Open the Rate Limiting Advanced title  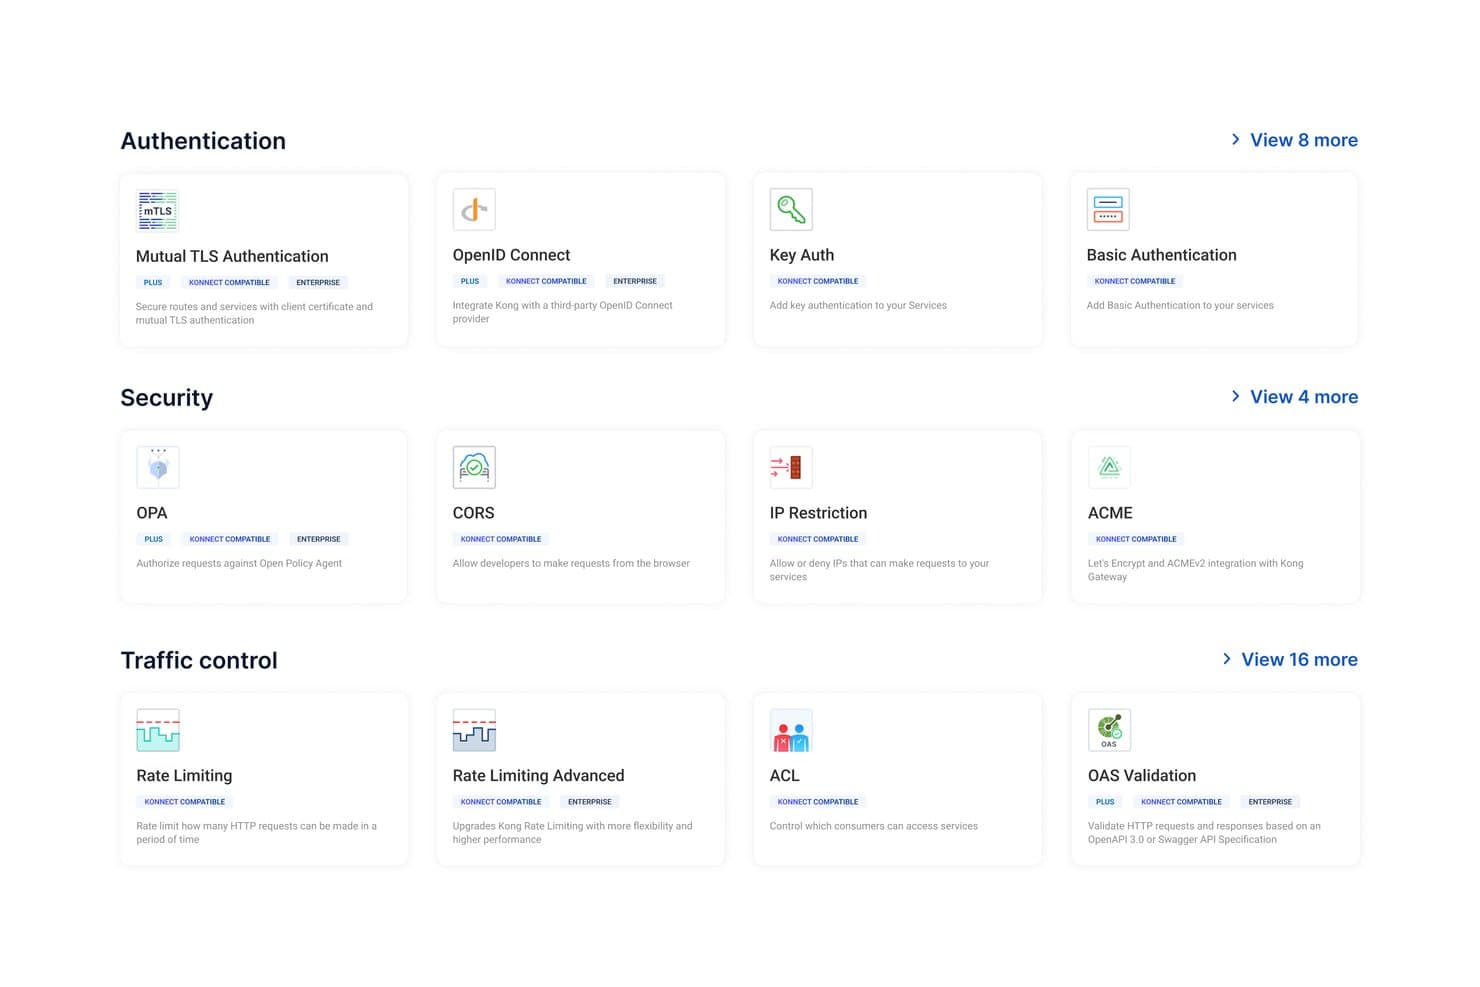538,776
